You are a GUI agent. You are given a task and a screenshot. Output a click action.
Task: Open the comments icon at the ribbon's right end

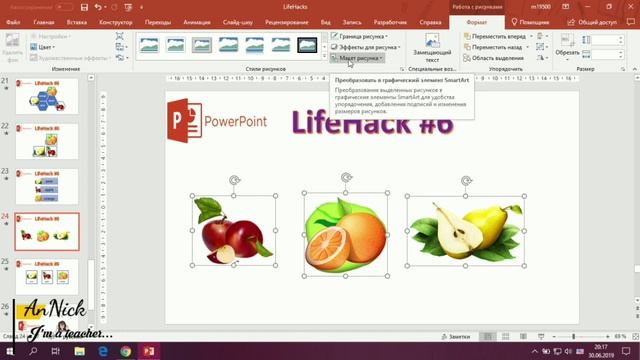pyautogui.click(x=631, y=22)
